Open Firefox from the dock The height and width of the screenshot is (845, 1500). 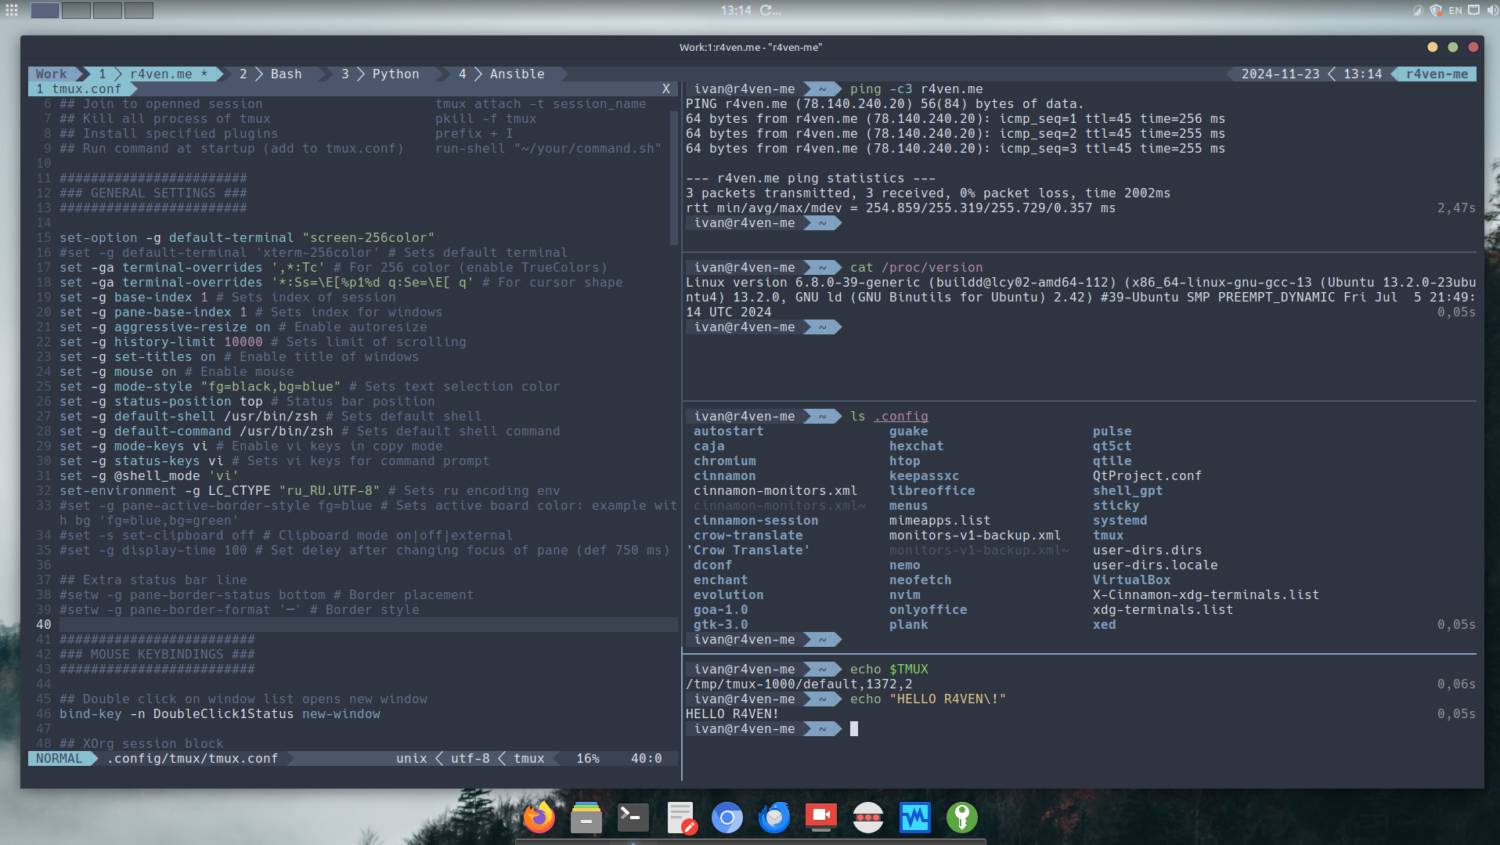[x=539, y=817]
